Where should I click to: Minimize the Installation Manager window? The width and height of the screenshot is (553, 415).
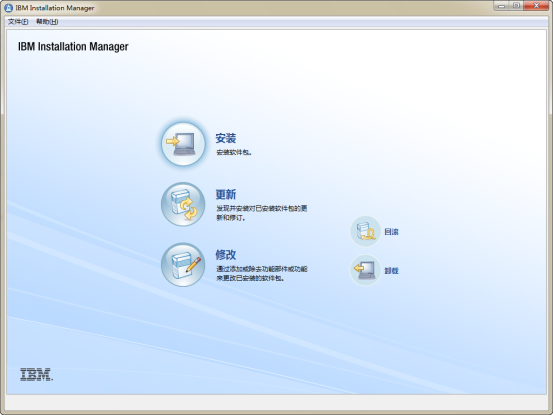click(x=501, y=6)
